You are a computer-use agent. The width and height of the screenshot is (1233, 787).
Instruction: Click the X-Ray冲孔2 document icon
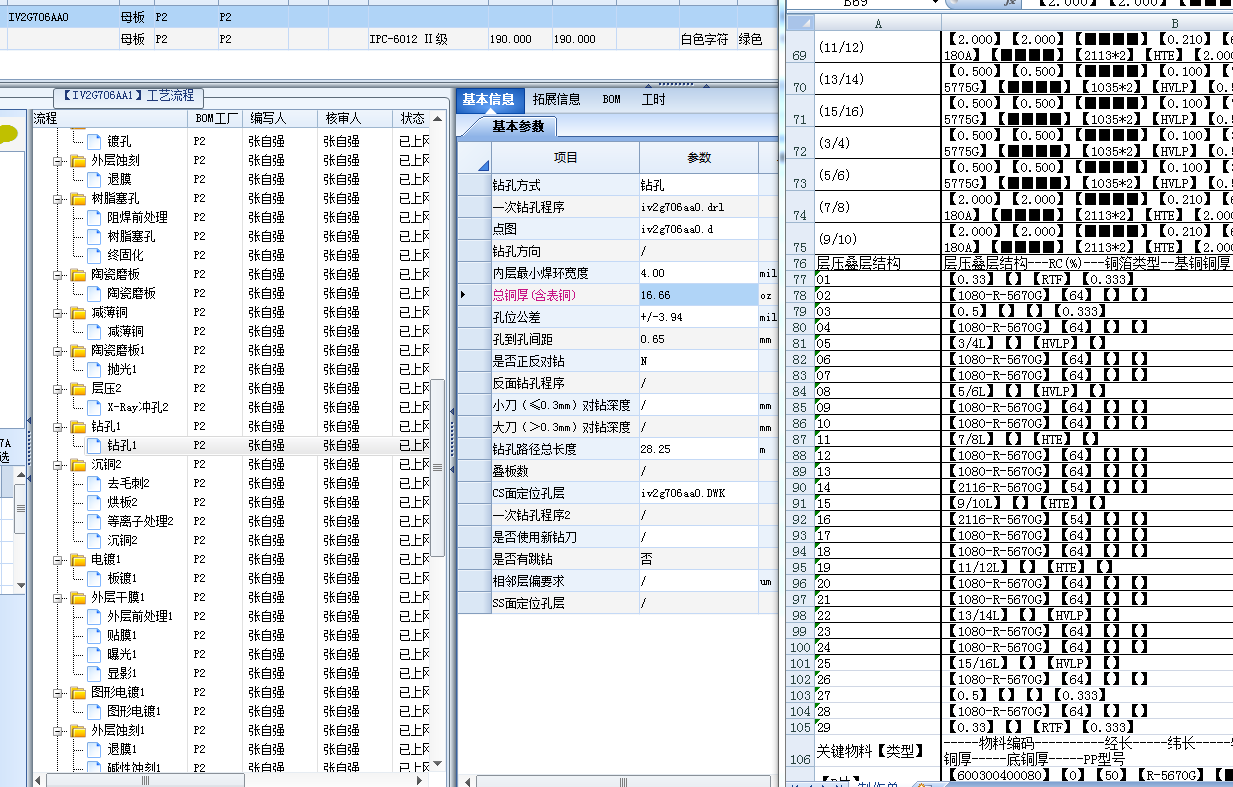click(x=95, y=407)
